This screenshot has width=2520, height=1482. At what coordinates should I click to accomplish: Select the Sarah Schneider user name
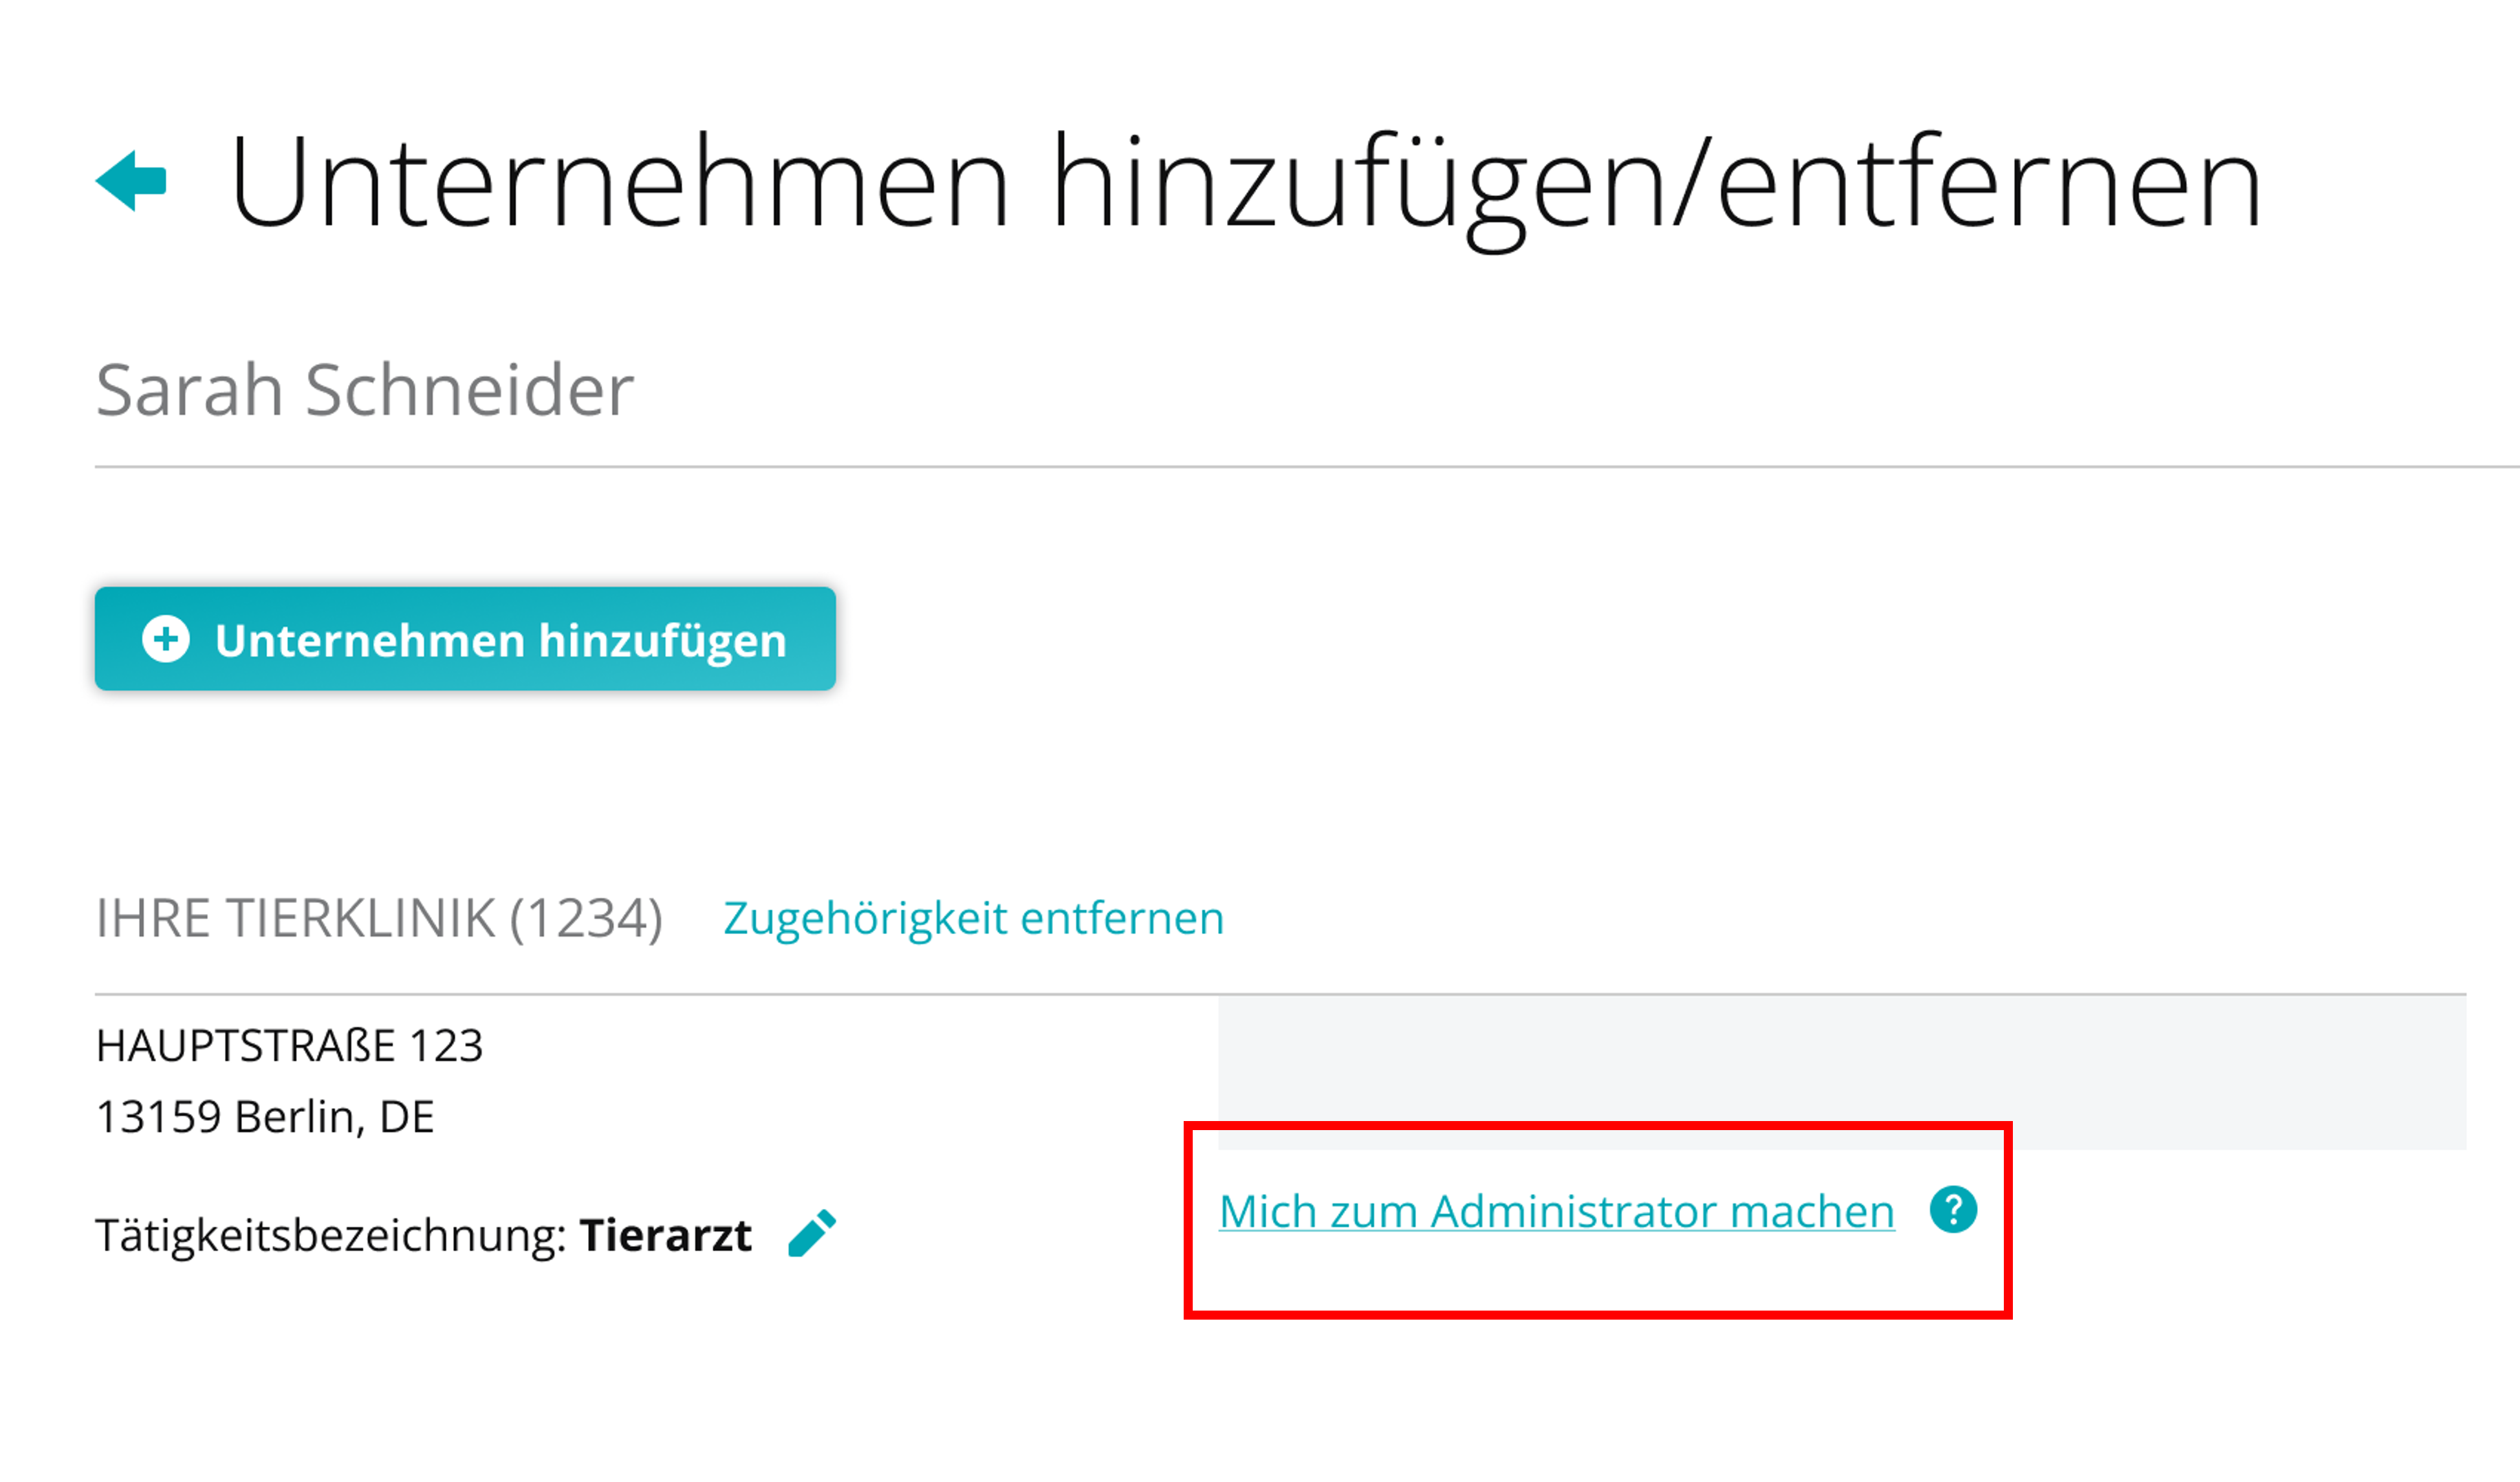[365, 389]
